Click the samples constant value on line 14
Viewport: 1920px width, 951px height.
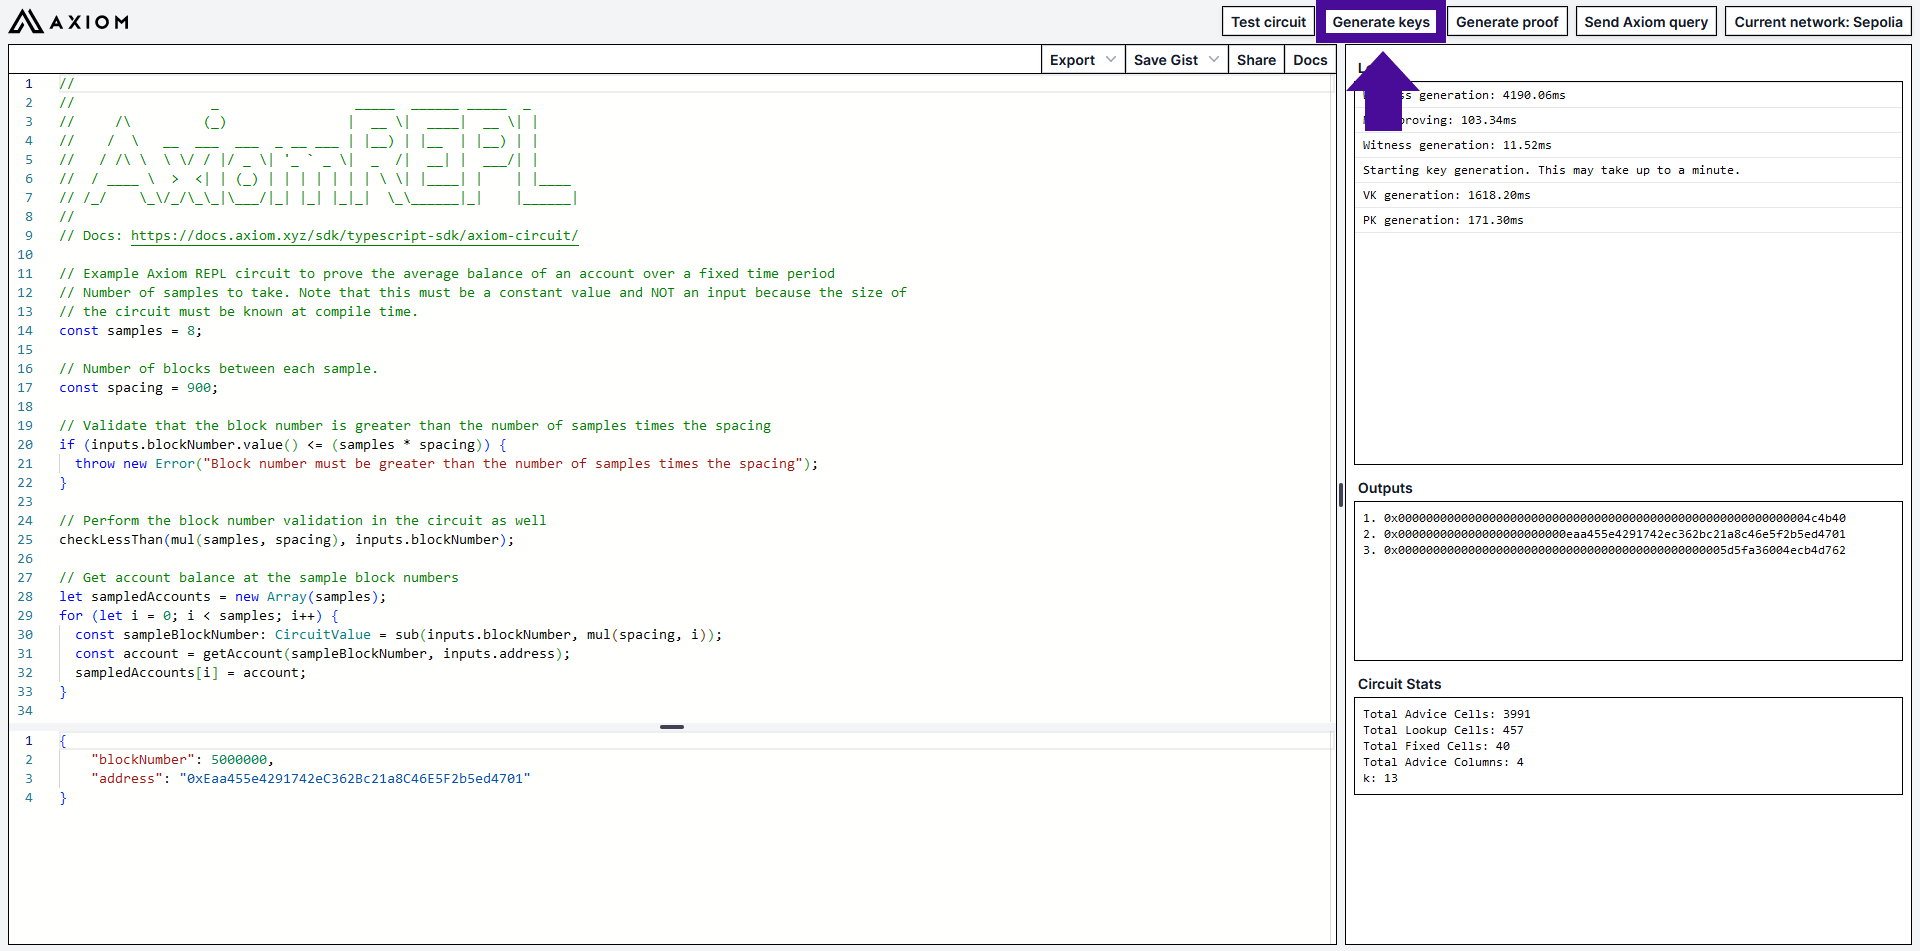[x=190, y=331]
